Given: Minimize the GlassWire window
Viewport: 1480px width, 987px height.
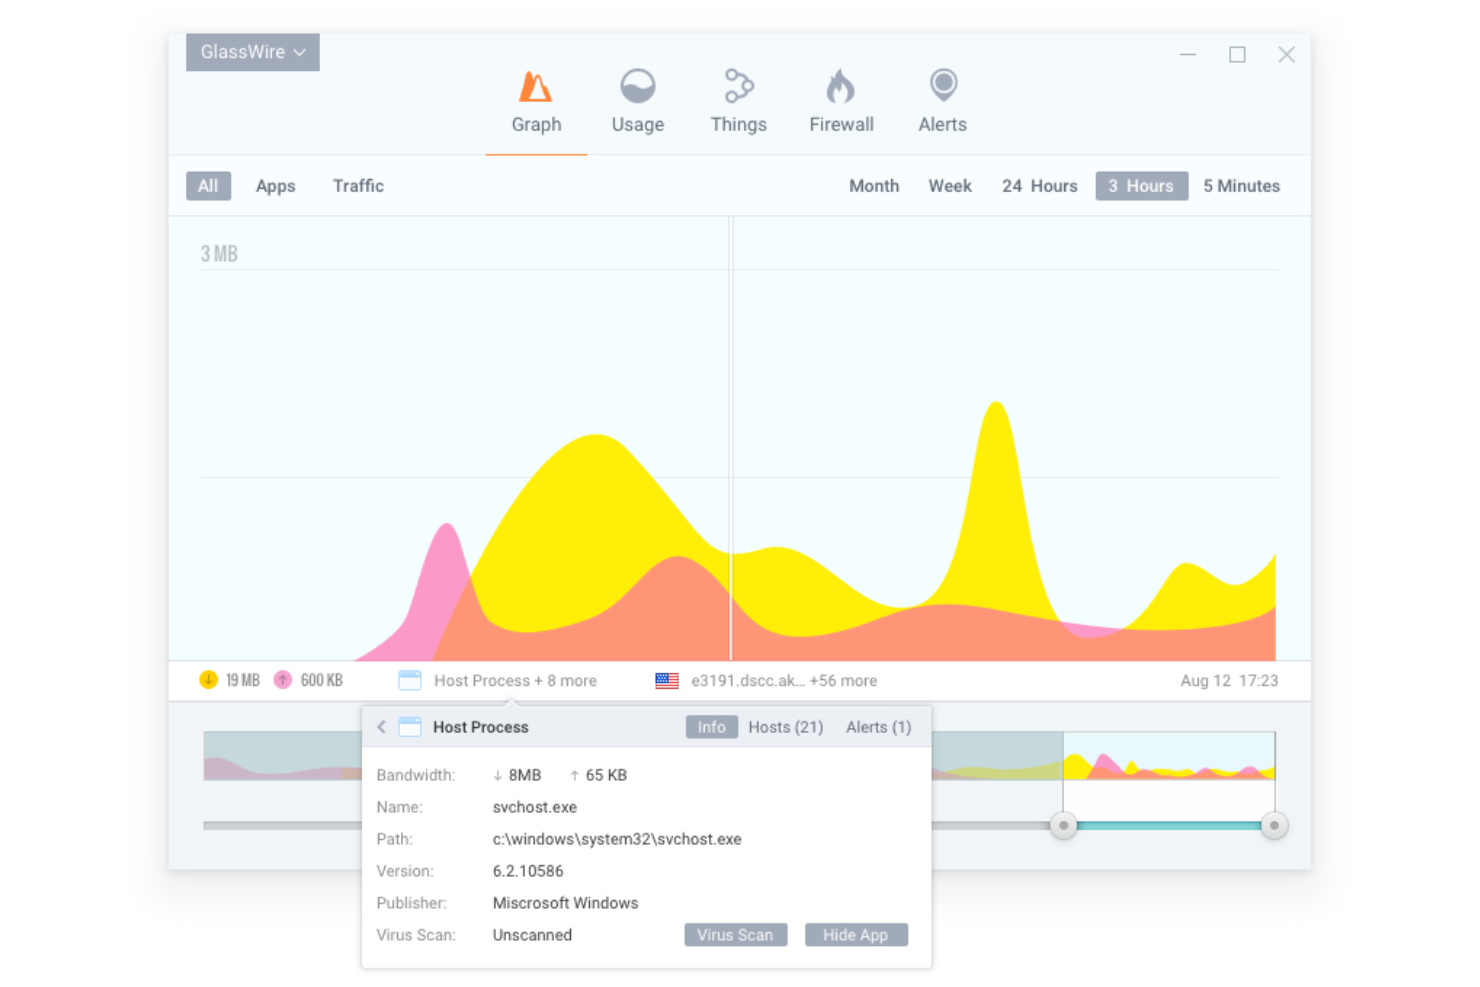Looking at the screenshot, I should pyautogui.click(x=1188, y=55).
